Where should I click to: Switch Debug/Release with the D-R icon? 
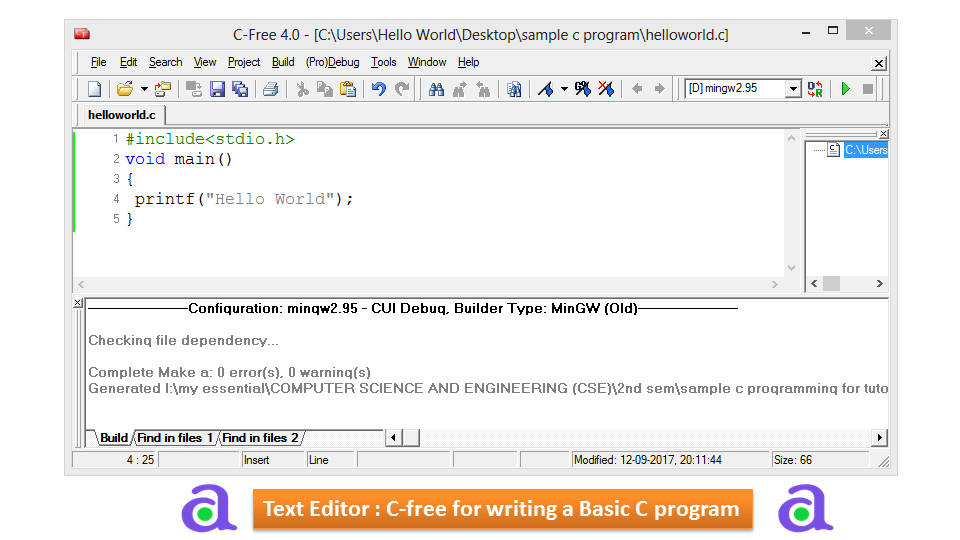pos(815,89)
